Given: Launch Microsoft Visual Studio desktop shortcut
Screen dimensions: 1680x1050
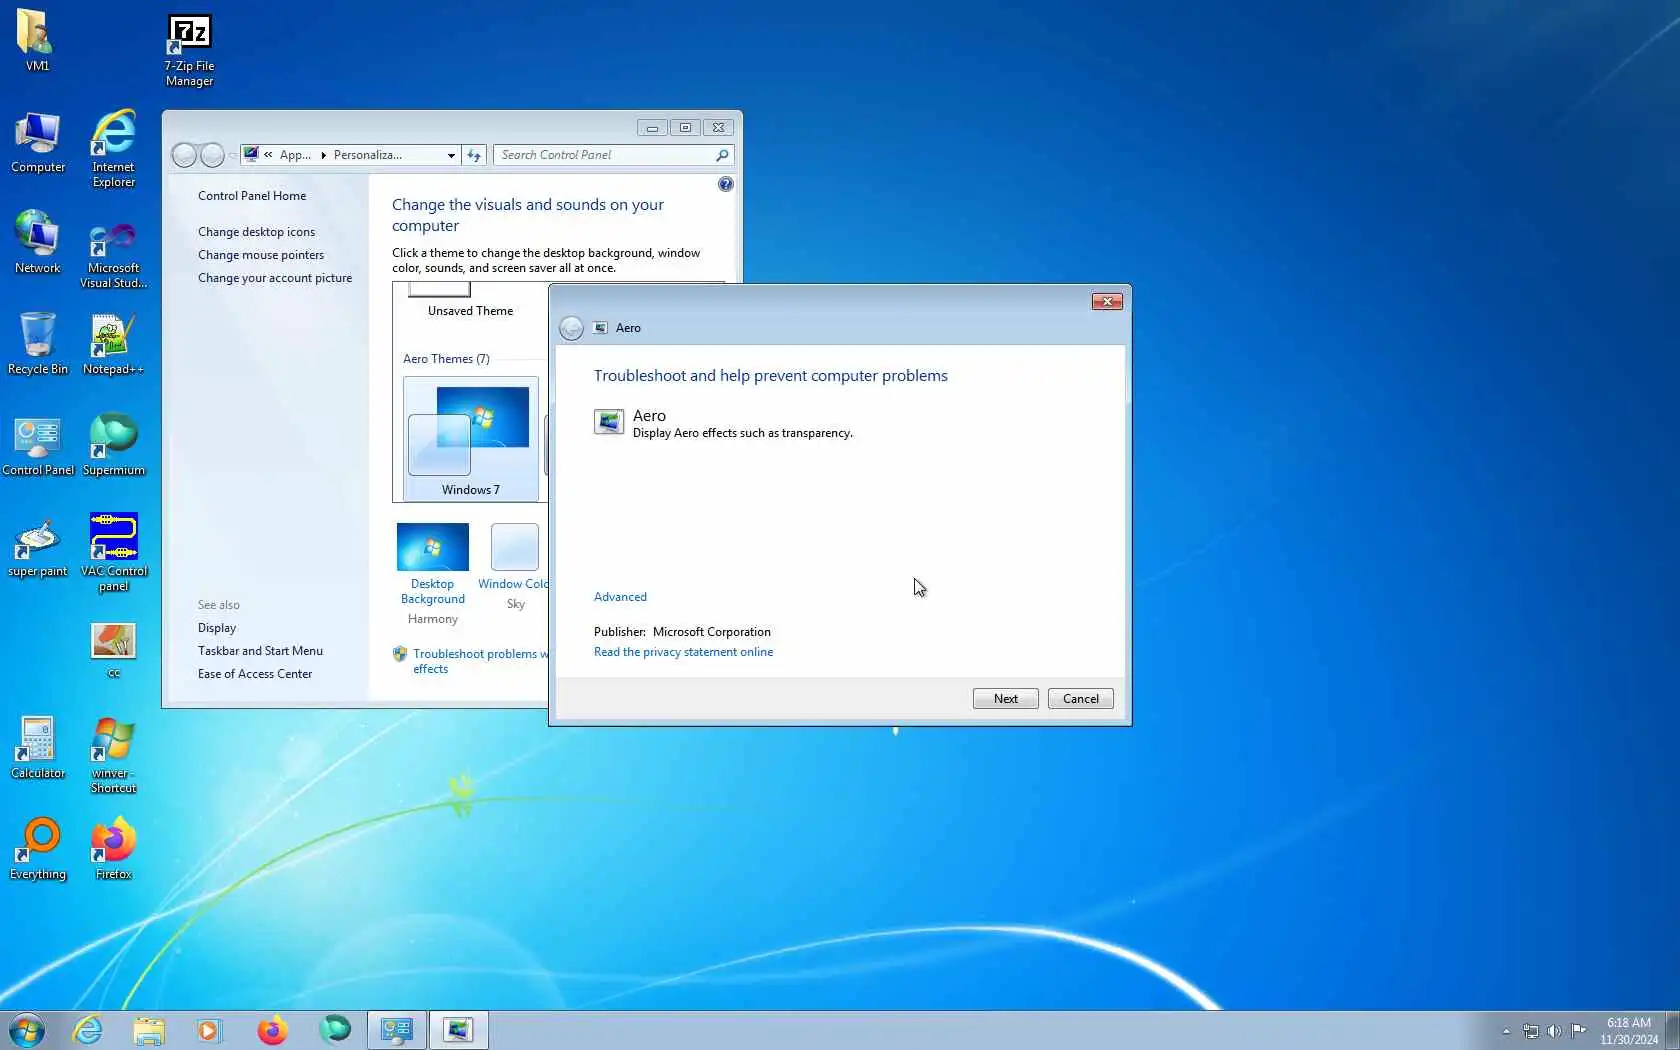Looking at the screenshot, I should (x=114, y=256).
